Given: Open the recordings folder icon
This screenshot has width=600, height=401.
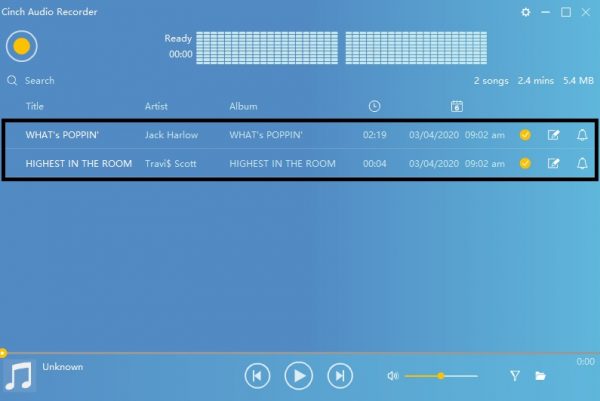Looking at the screenshot, I should coord(540,376).
